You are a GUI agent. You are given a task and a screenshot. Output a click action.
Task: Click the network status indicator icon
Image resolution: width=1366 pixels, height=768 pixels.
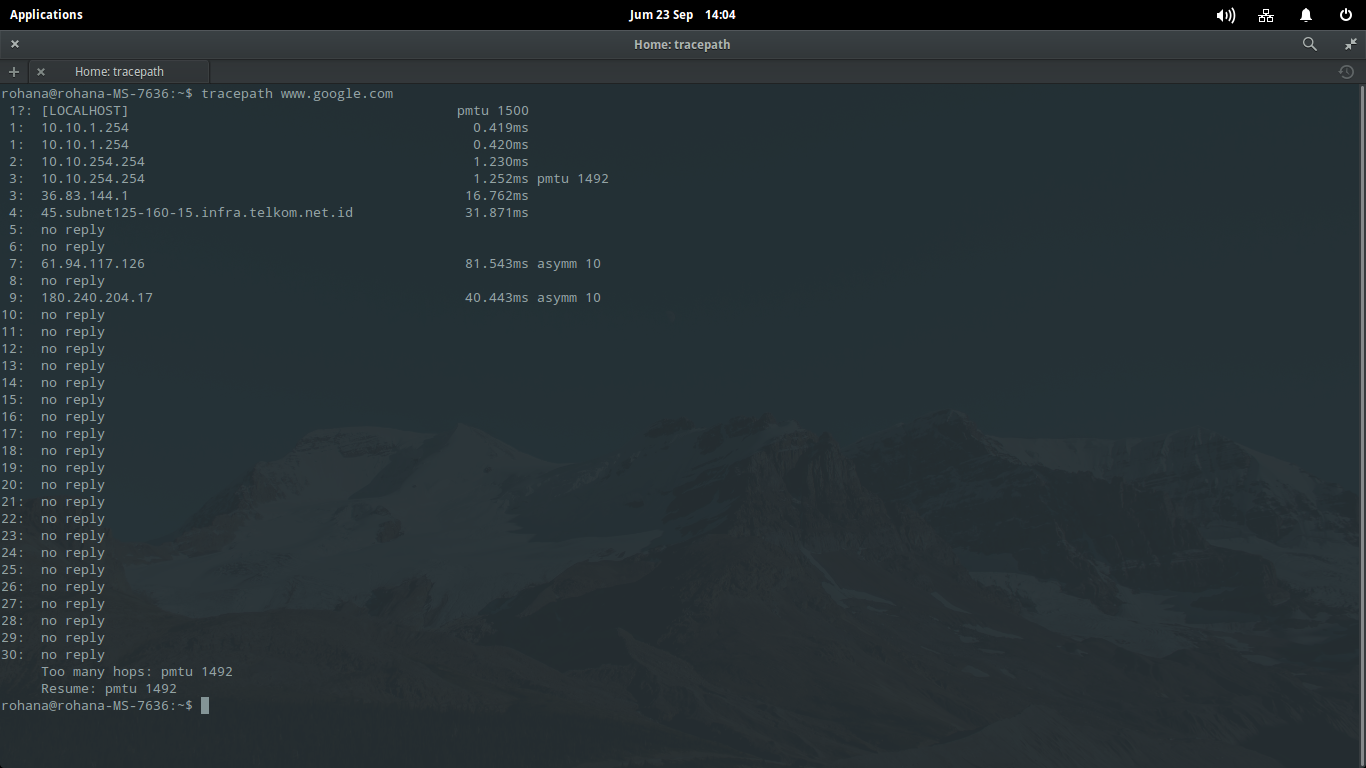pos(1265,15)
